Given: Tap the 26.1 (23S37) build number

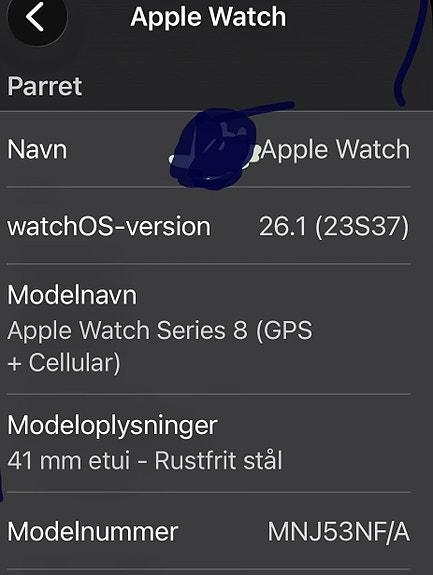Looking at the screenshot, I should point(334,227).
